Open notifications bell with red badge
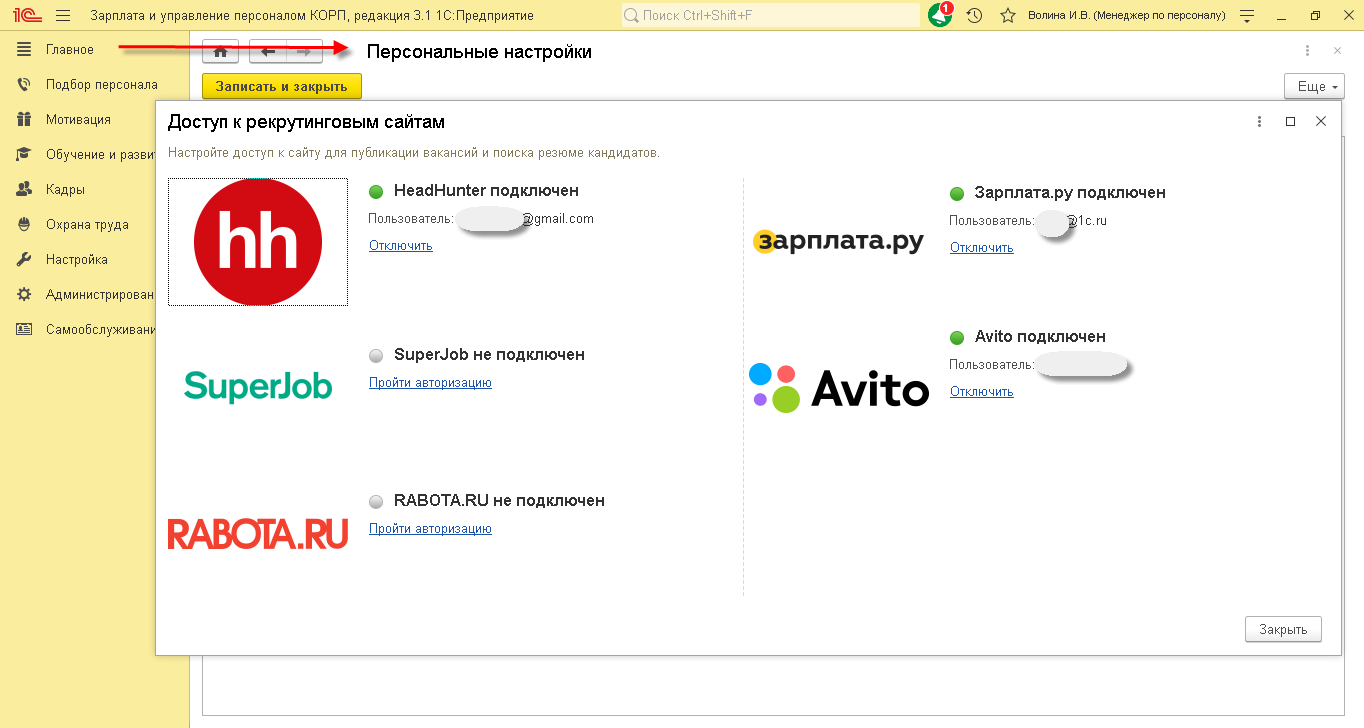Viewport: 1364px width, 728px height. pyautogui.click(x=940, y=15)
